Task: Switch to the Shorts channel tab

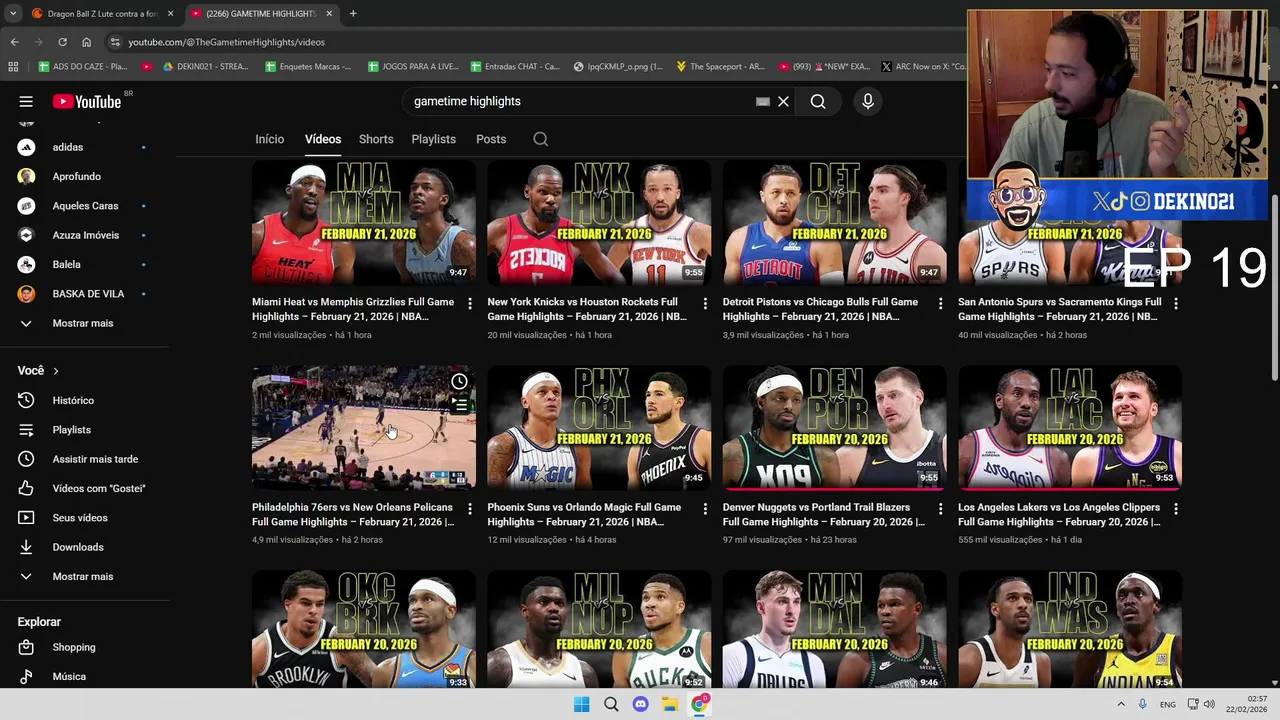Action: [x=376, y=139]
